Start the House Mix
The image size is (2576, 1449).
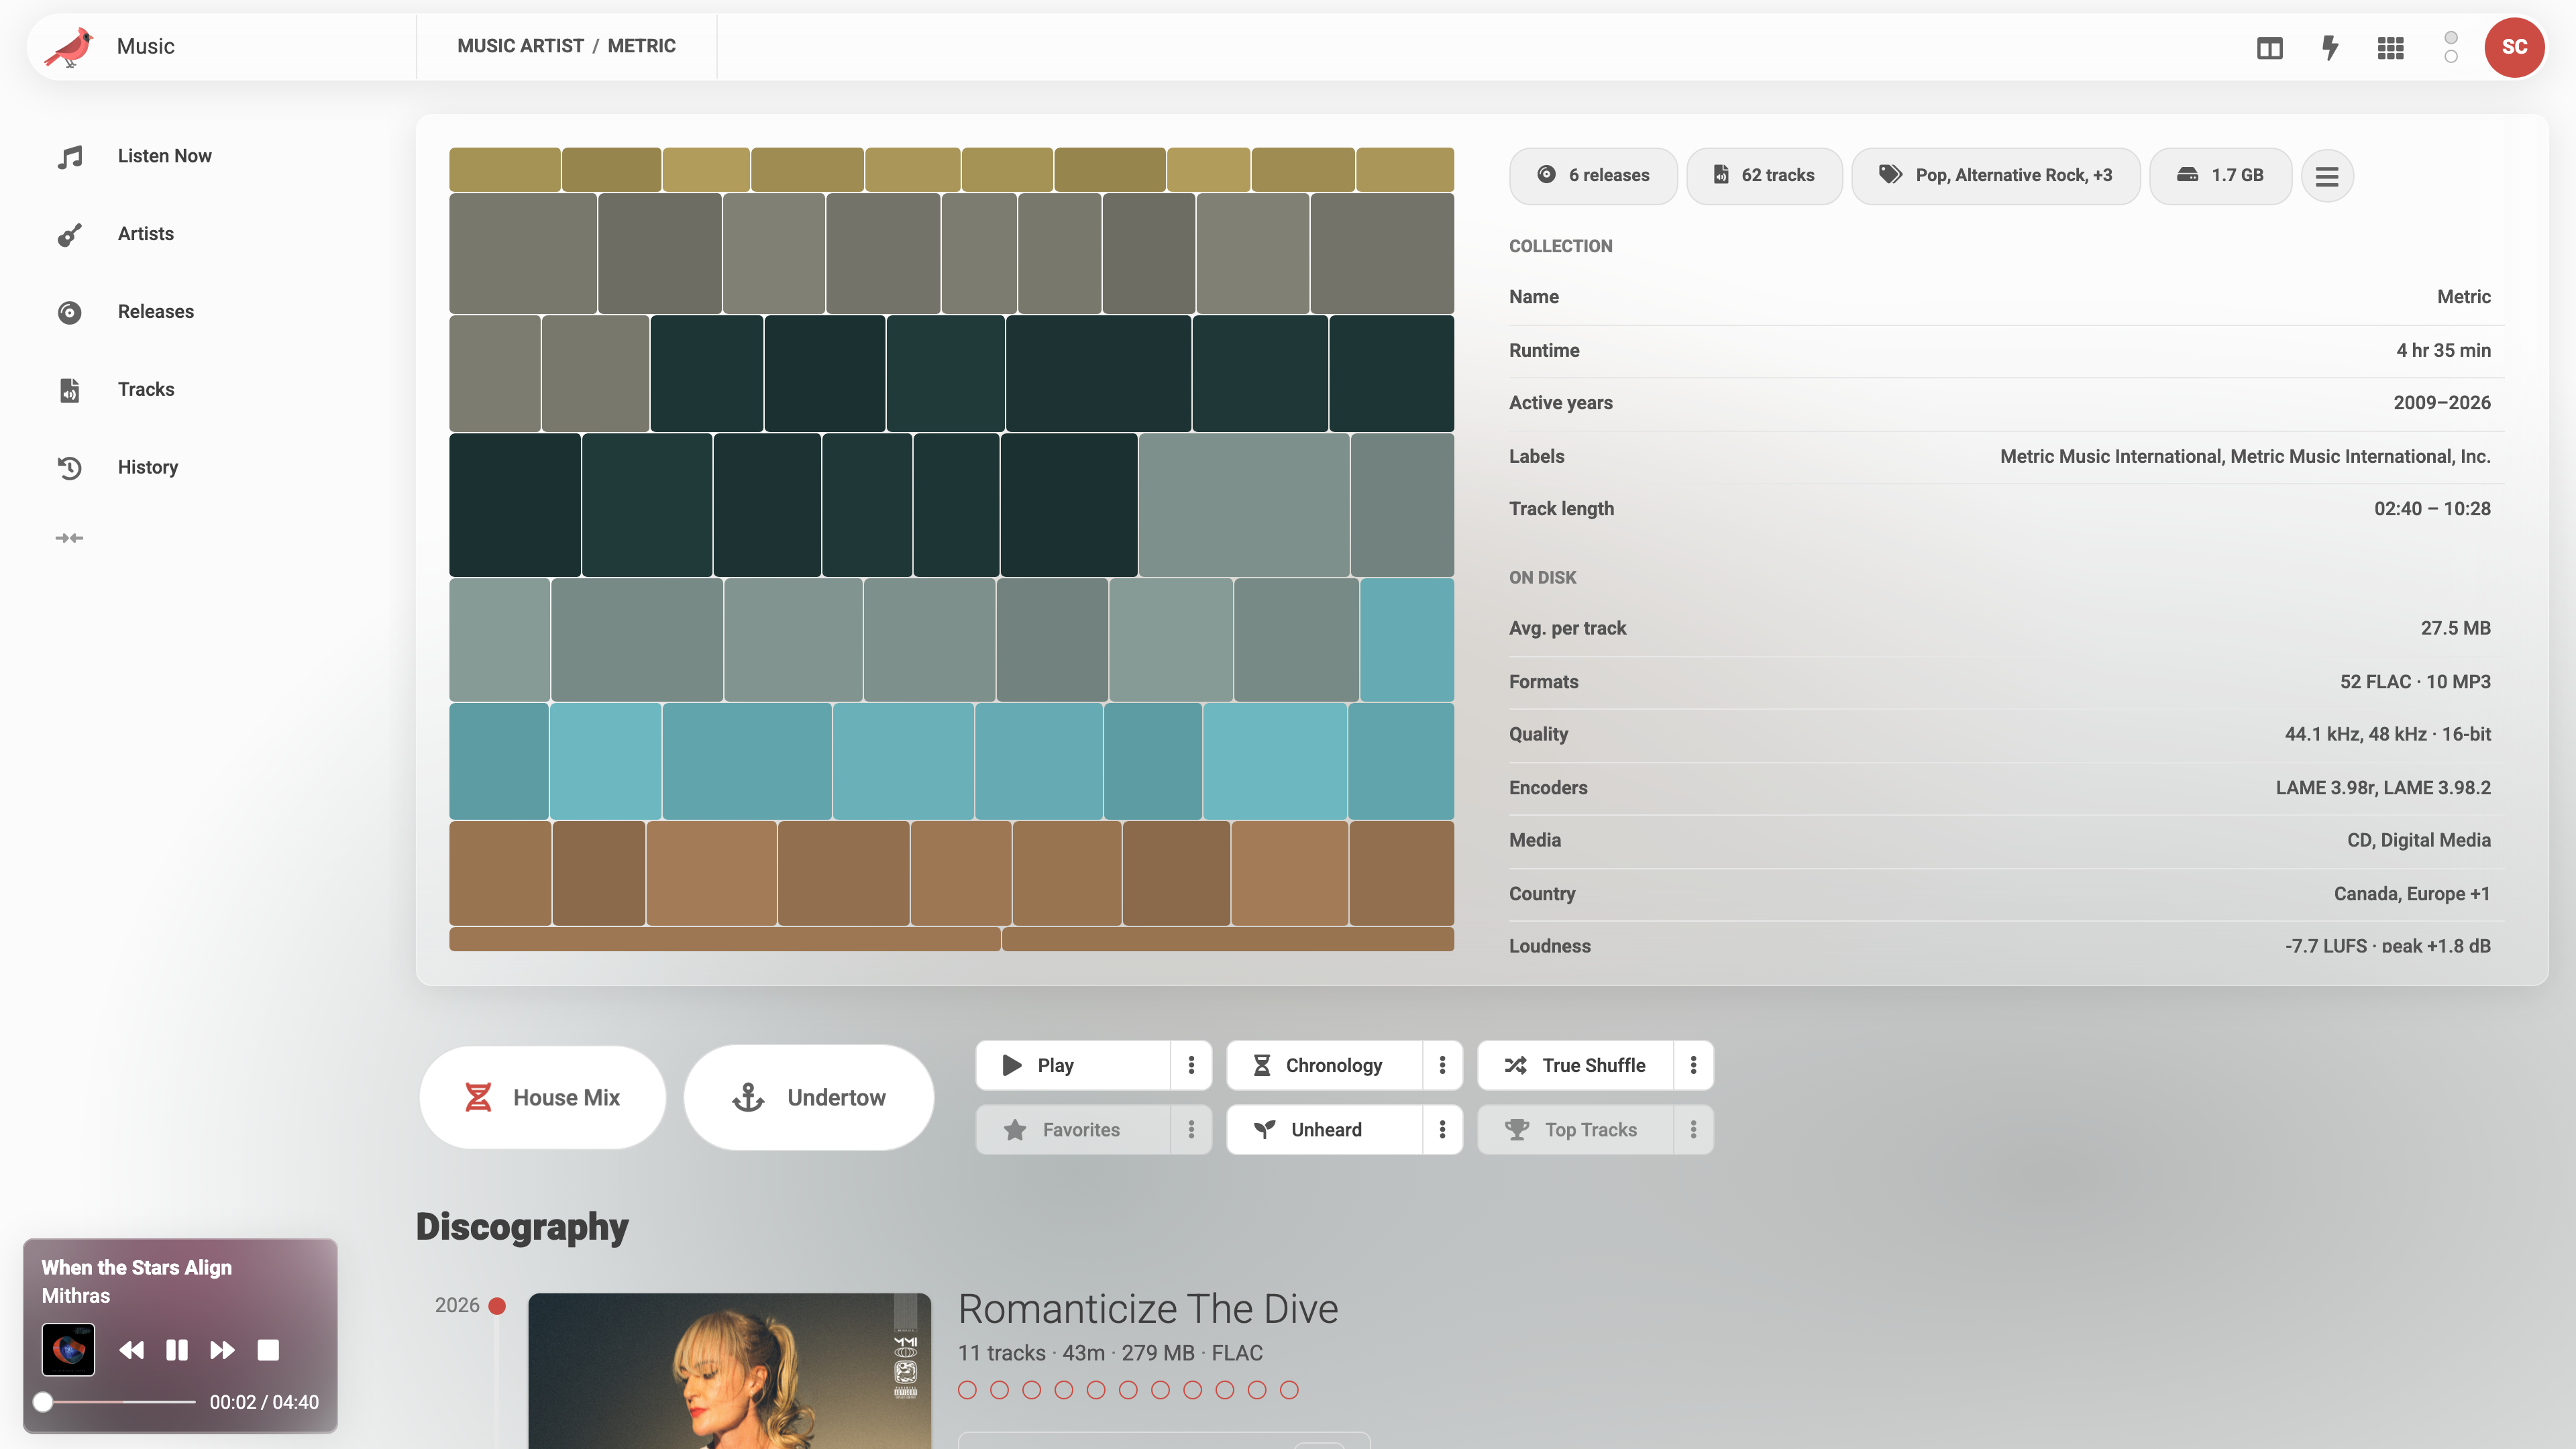pyautogui.click(x=542, y=1098)
